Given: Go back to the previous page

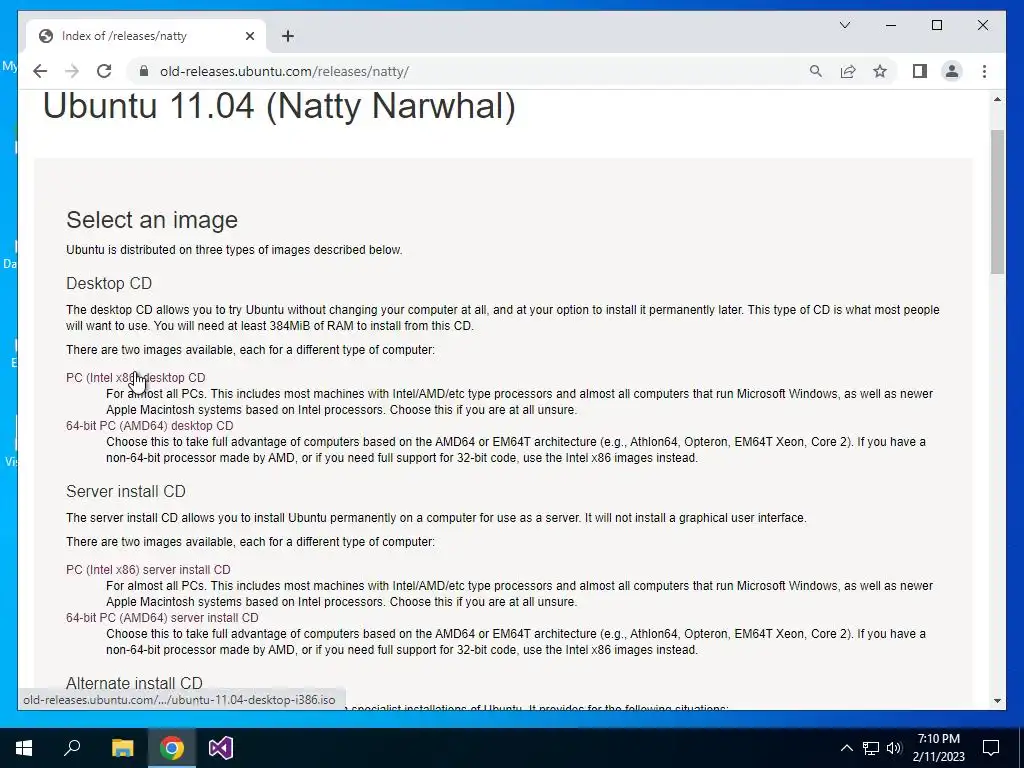Looking at the screenshot, I should coord(40,71).
